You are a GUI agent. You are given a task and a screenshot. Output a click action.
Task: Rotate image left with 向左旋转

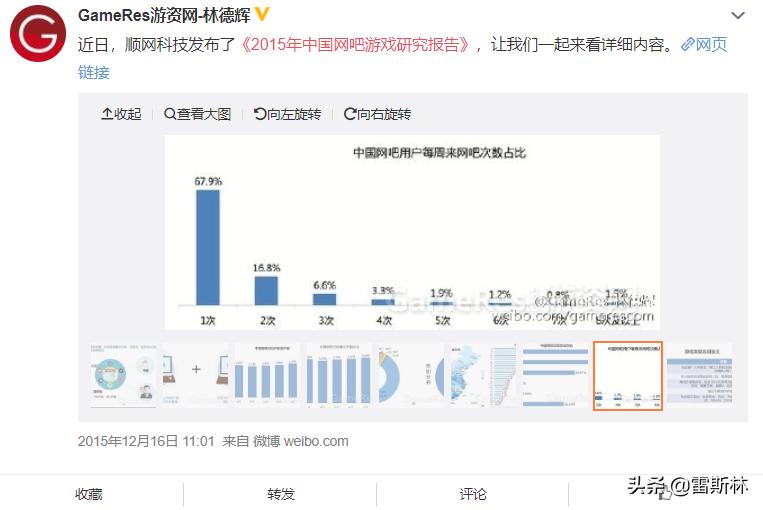(287, 114)
